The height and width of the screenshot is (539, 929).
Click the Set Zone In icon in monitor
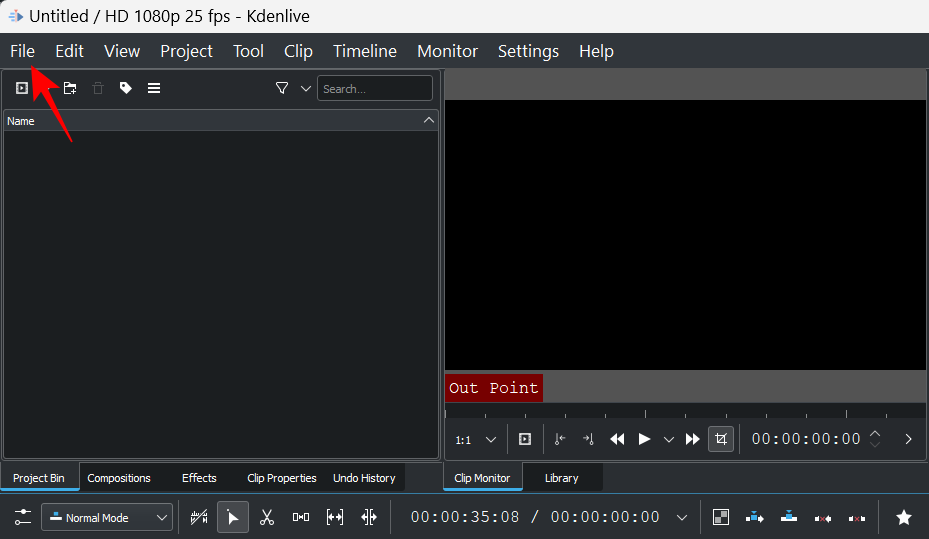[560, 439]
